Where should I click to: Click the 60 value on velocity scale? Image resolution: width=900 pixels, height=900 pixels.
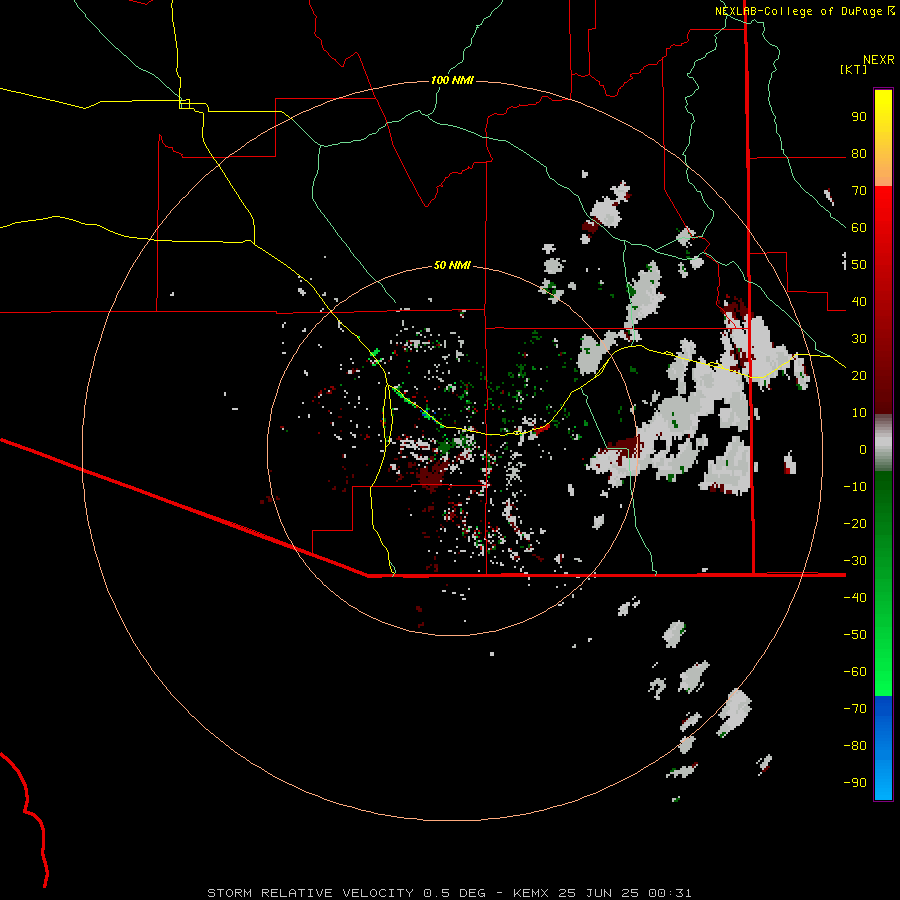859,228
